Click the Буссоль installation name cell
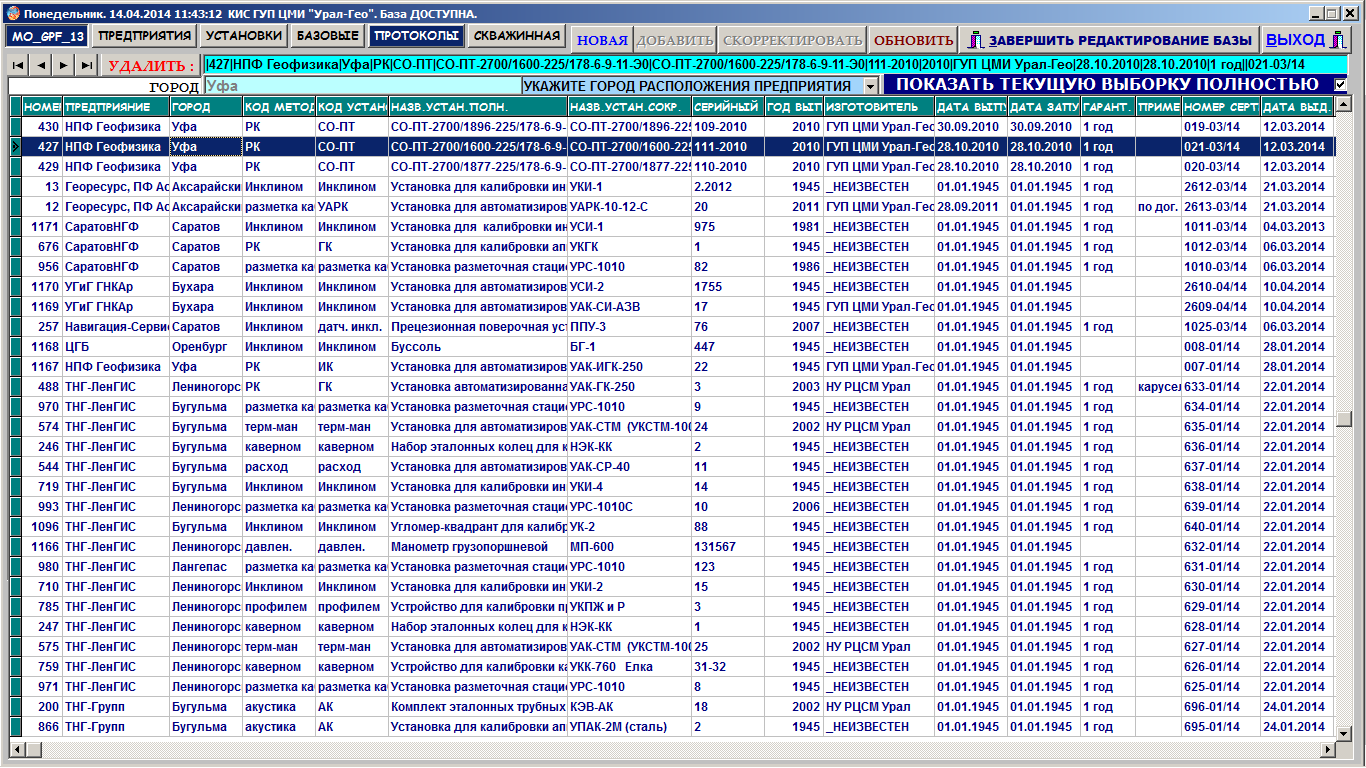 [x=478, y=347]
